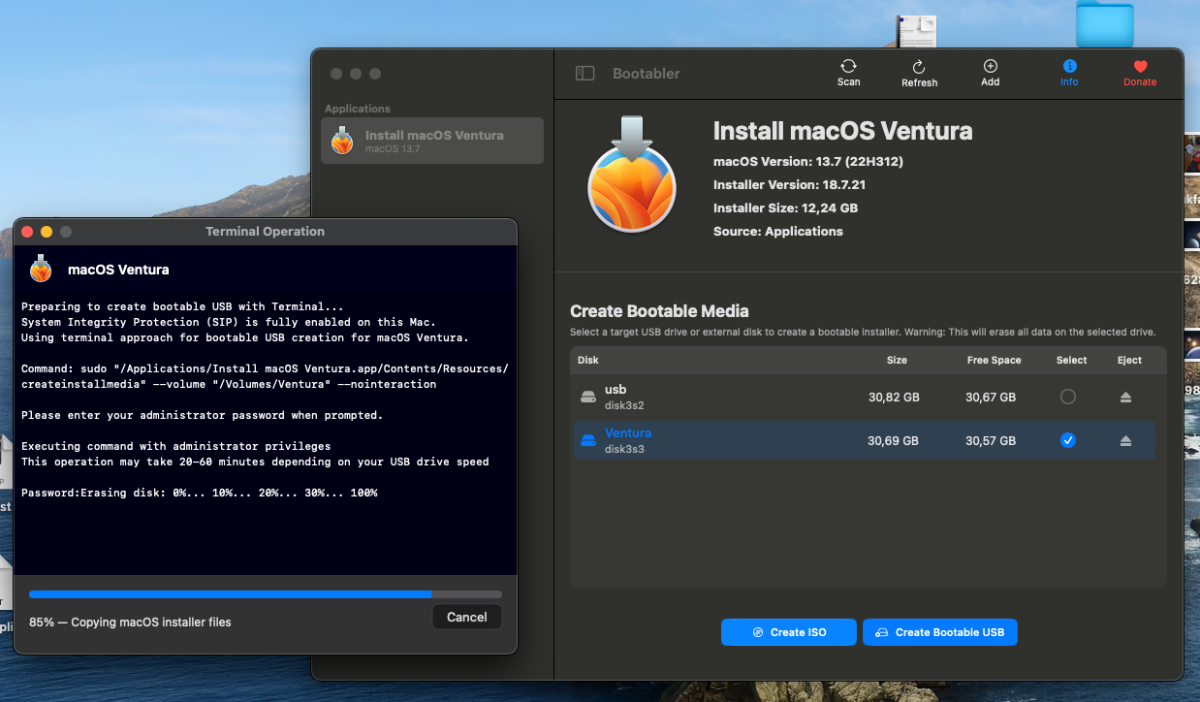Toggle the sidebar panel icon
The width and height of the screenshot is (1200, 702).
point(585,73)
